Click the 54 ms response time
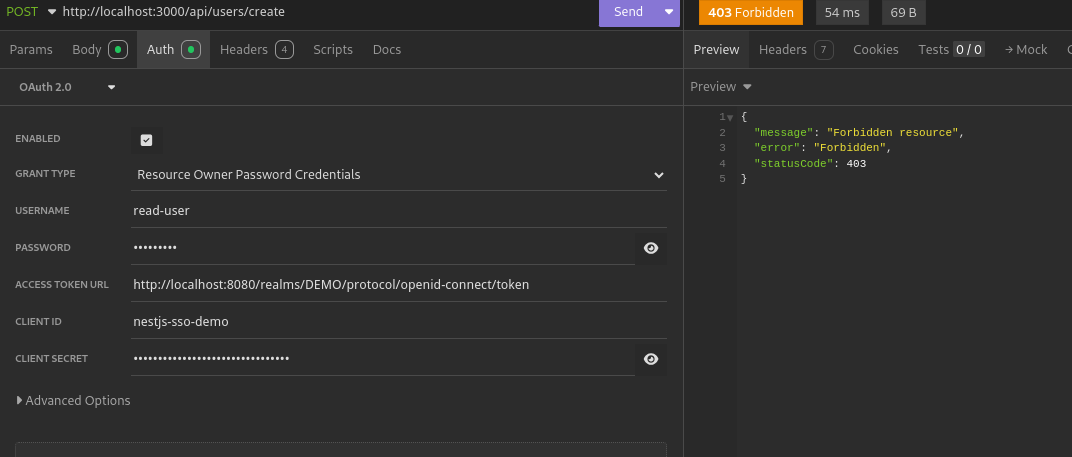This screenshot has height=457, width=1072. tap(842, 12)
